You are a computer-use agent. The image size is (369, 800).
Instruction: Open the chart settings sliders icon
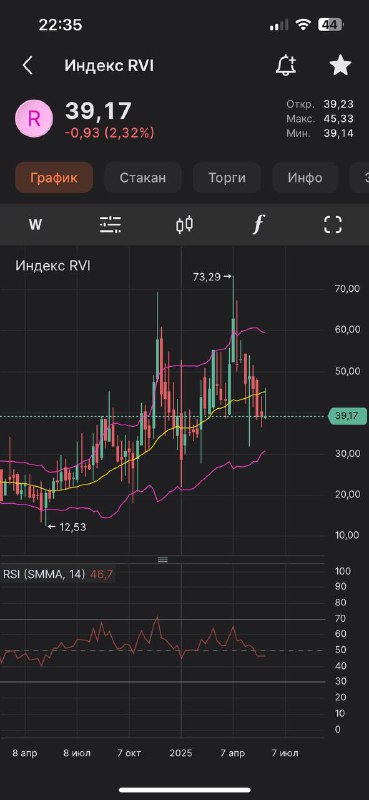tap(110, 224)
